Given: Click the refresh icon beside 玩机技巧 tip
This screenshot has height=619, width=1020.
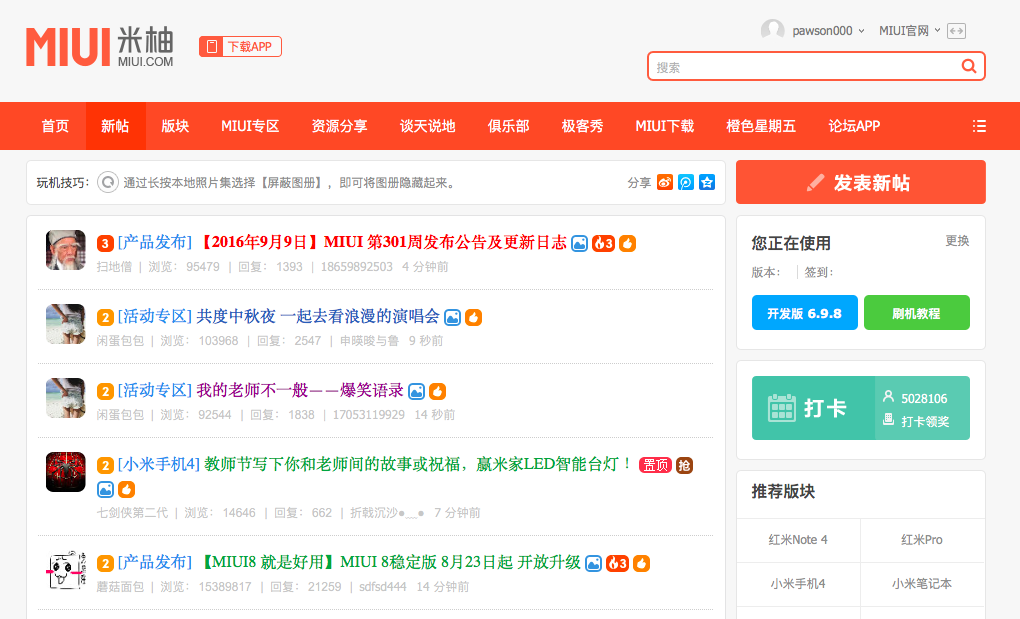Looking at the screenshot, I should pyautogui.click(x=107, y=182).
